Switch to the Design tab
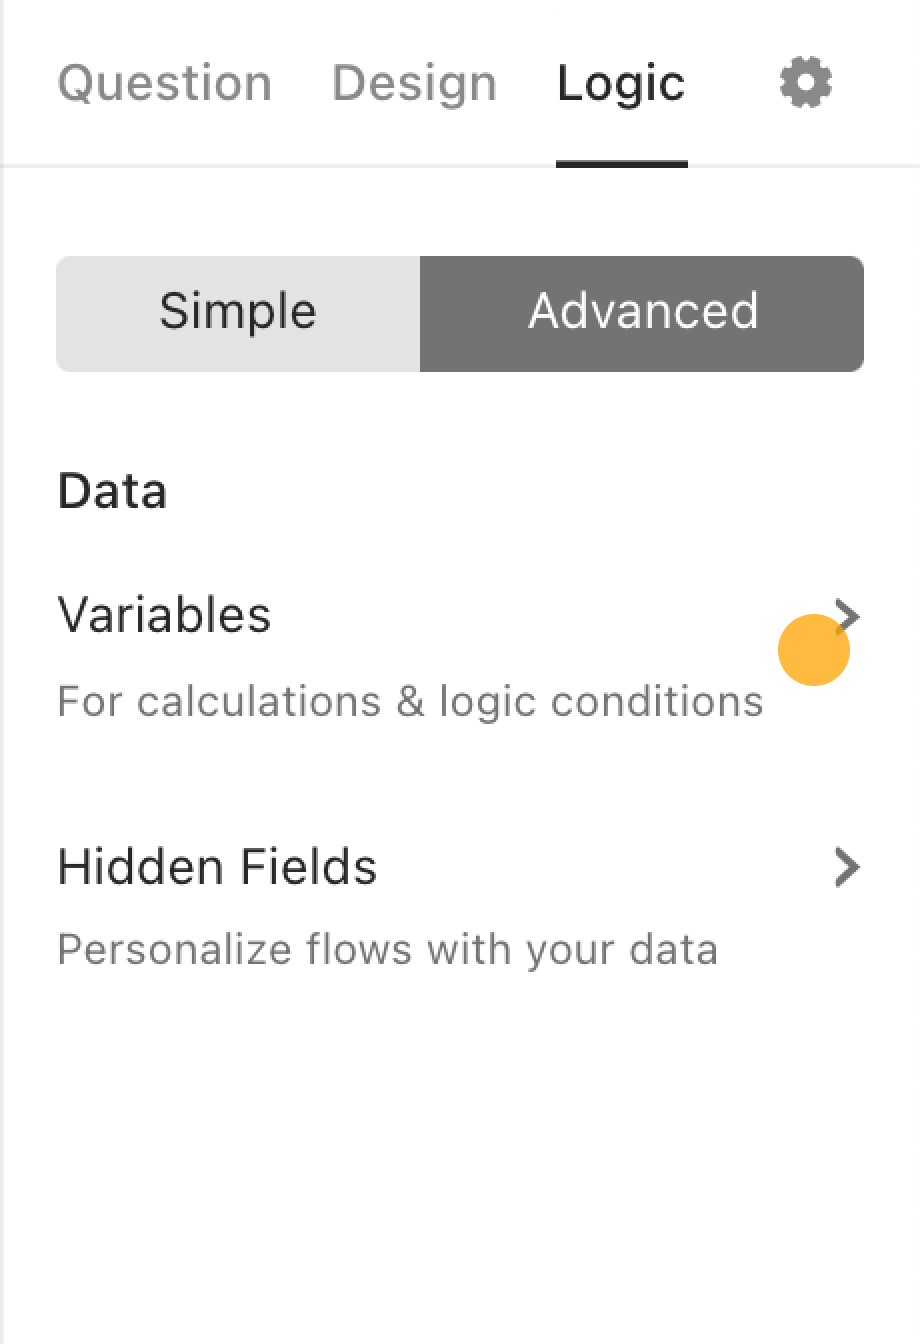The width and height of the screenshot is (920, 1344). pos(414,83)
